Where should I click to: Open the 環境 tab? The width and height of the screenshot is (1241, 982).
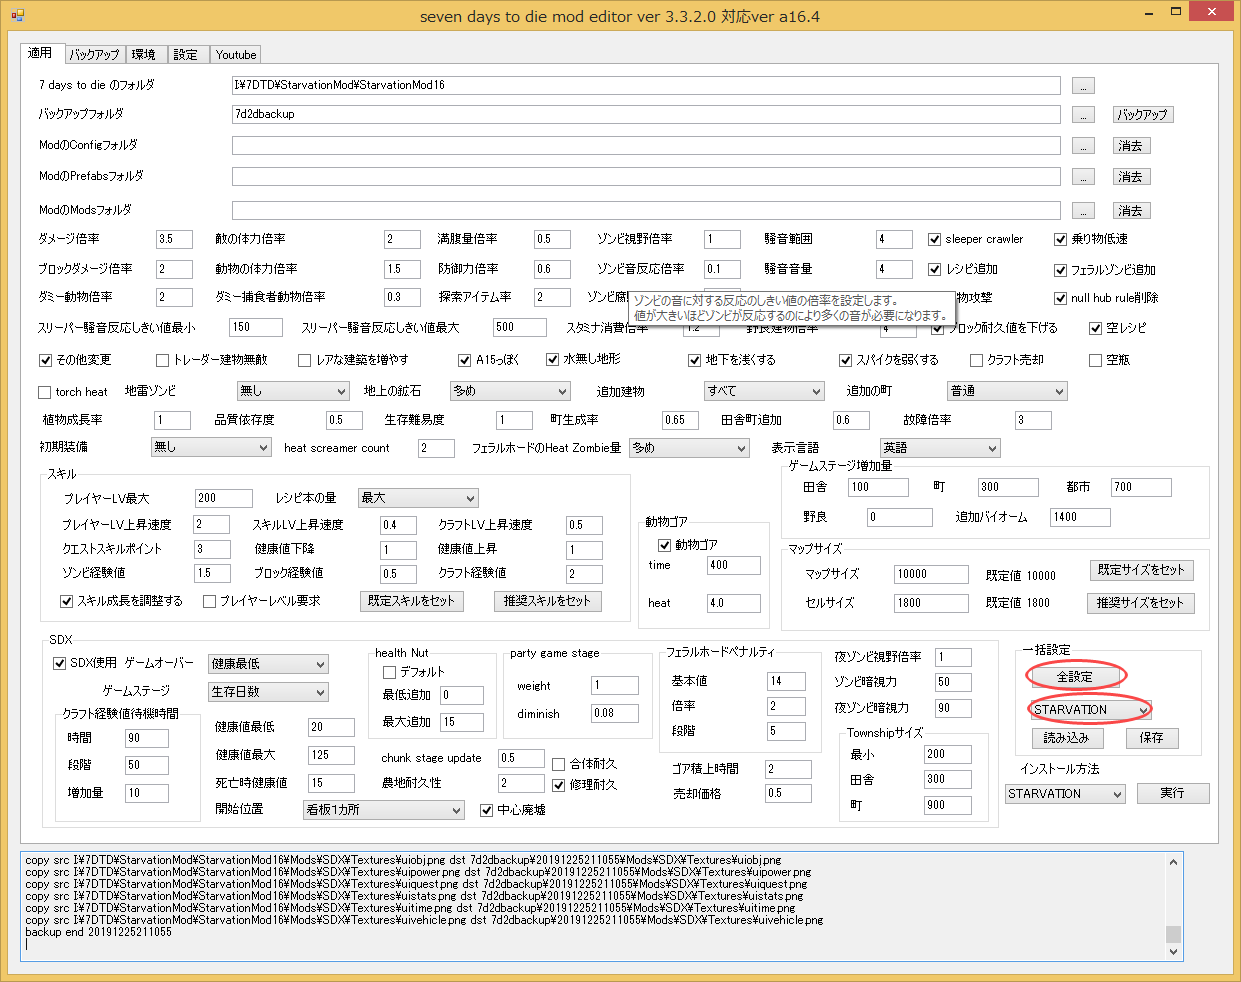tap(144, 54)
